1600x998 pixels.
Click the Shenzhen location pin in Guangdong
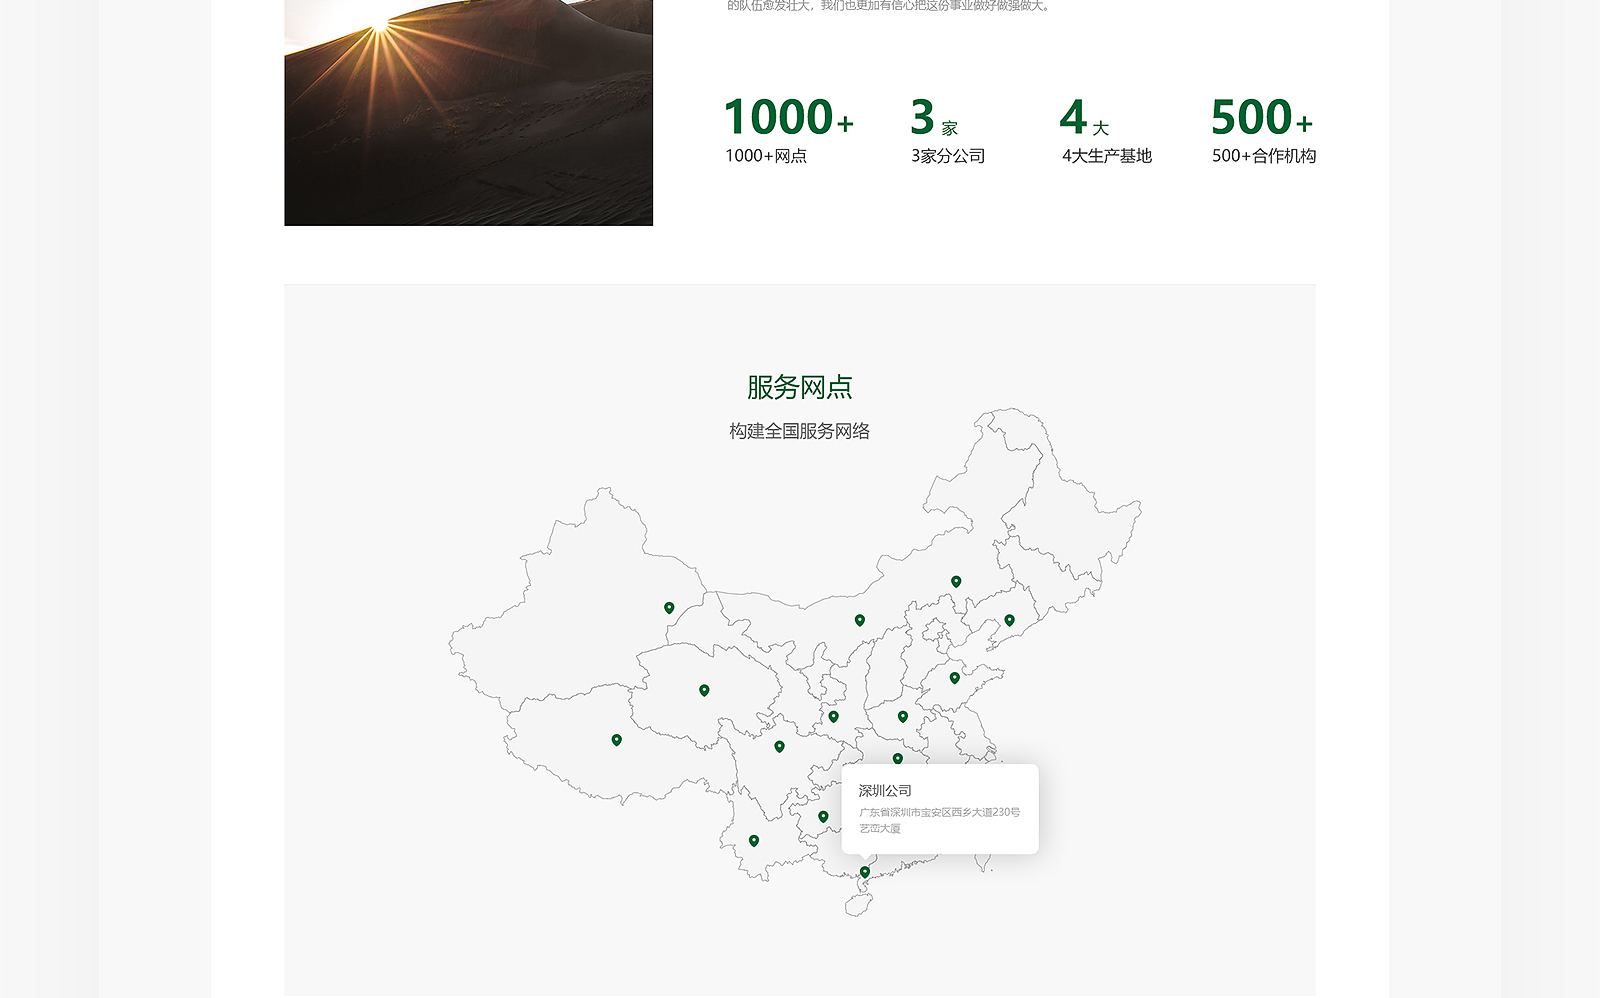[865, 872]
